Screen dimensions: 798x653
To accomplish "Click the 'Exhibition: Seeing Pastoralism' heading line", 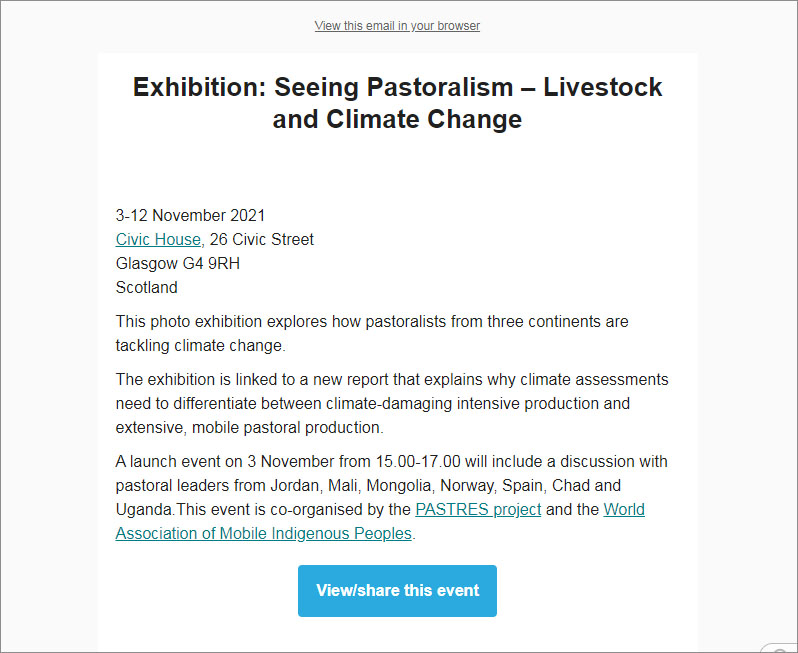I will click(x=397, y=87).
